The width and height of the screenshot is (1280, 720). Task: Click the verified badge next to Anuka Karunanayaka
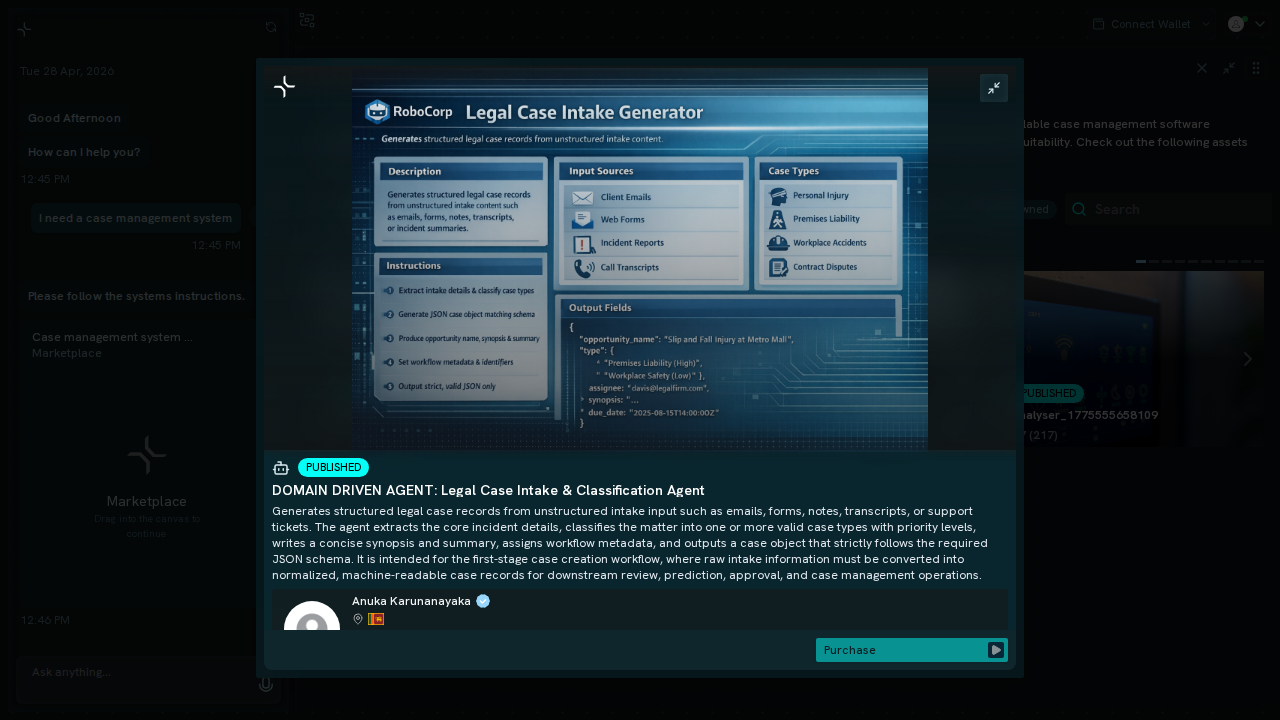pos(483,601)
